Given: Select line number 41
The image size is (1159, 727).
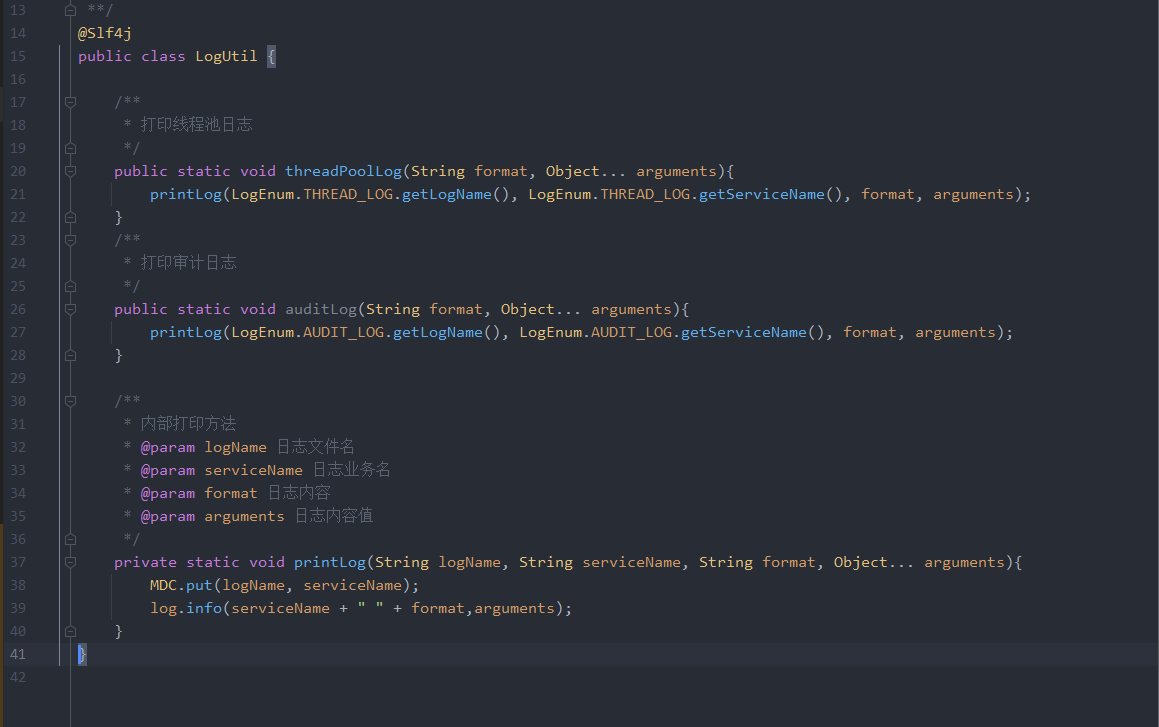Looking at the screenshot, I should [18, 653].
